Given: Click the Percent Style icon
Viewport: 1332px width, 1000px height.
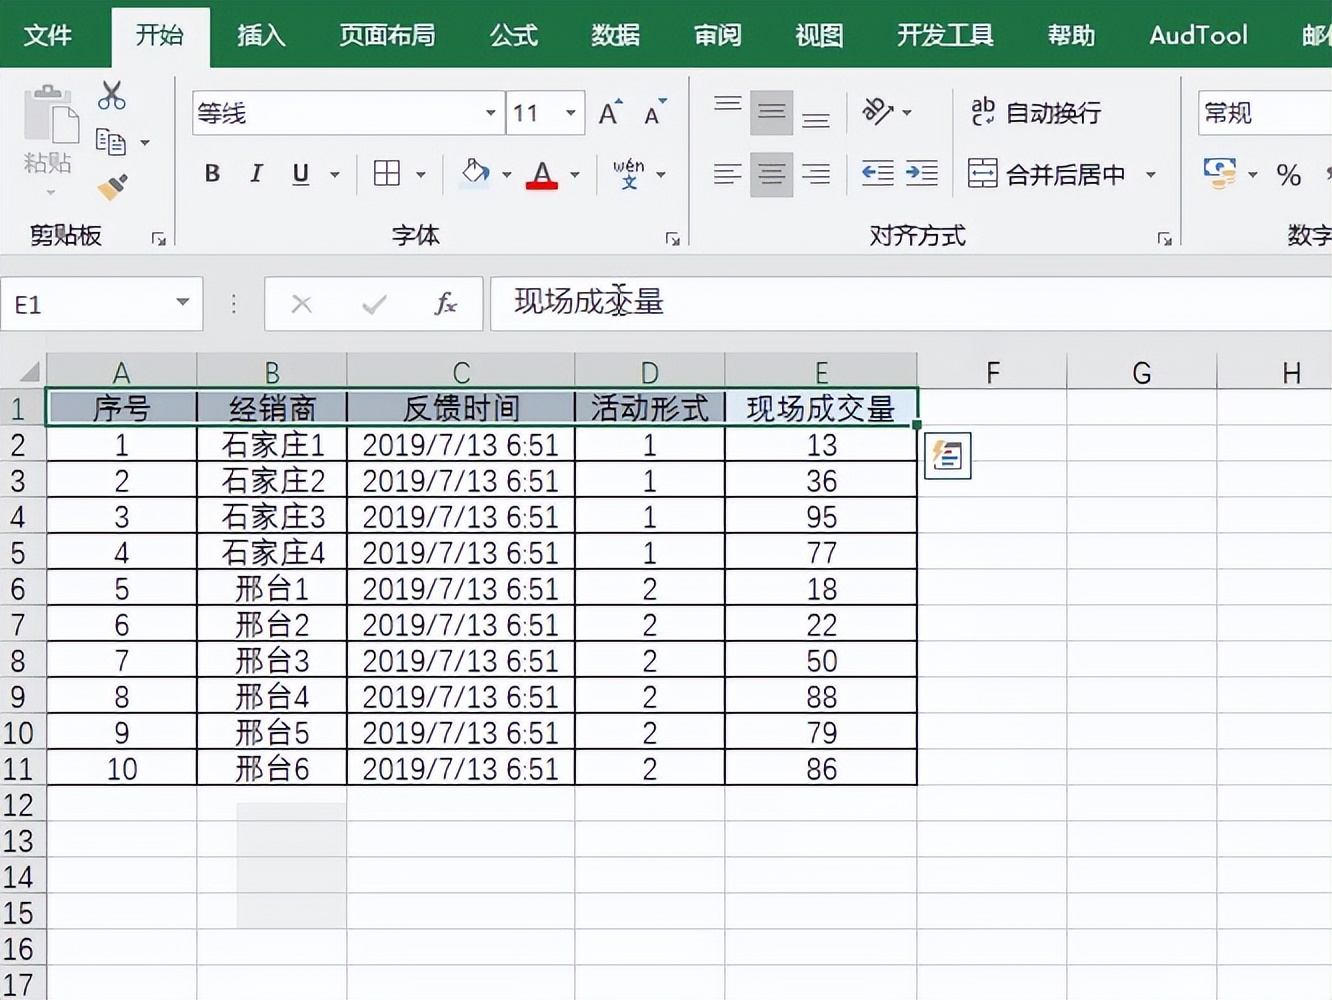Looking at the screenshot, I should coord(1289,175).
